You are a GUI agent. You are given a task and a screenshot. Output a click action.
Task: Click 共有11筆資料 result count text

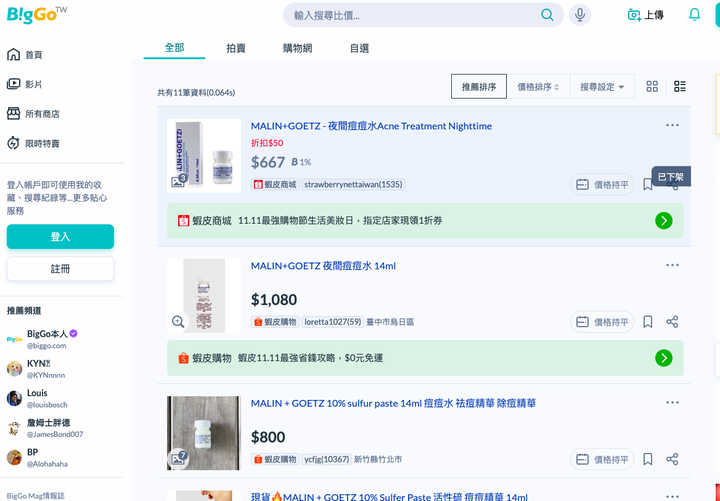196,93
